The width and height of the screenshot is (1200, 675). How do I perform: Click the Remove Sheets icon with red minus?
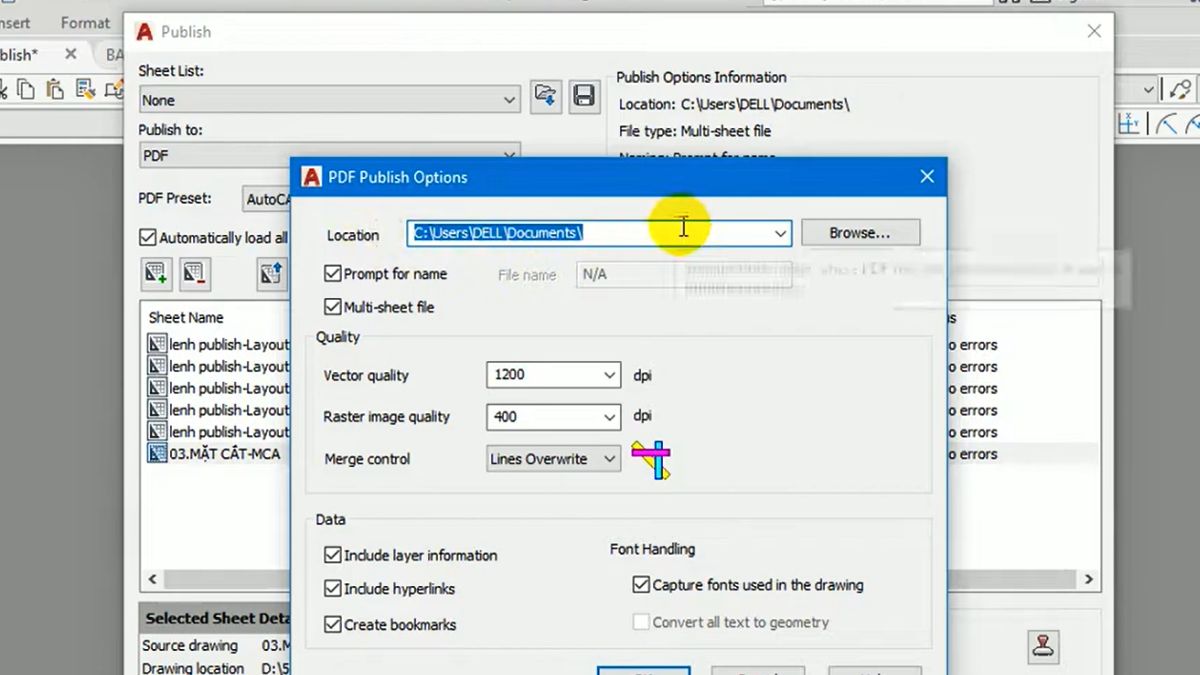(x=194, y=274)
